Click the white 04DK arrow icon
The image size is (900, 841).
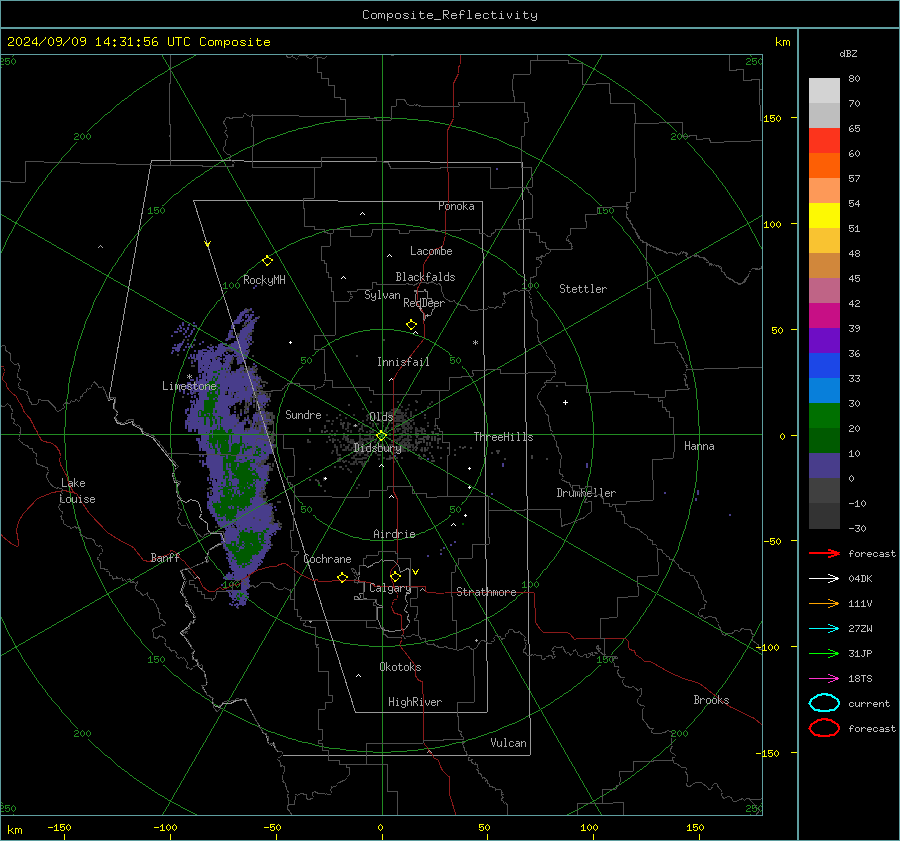click(824, 578)
